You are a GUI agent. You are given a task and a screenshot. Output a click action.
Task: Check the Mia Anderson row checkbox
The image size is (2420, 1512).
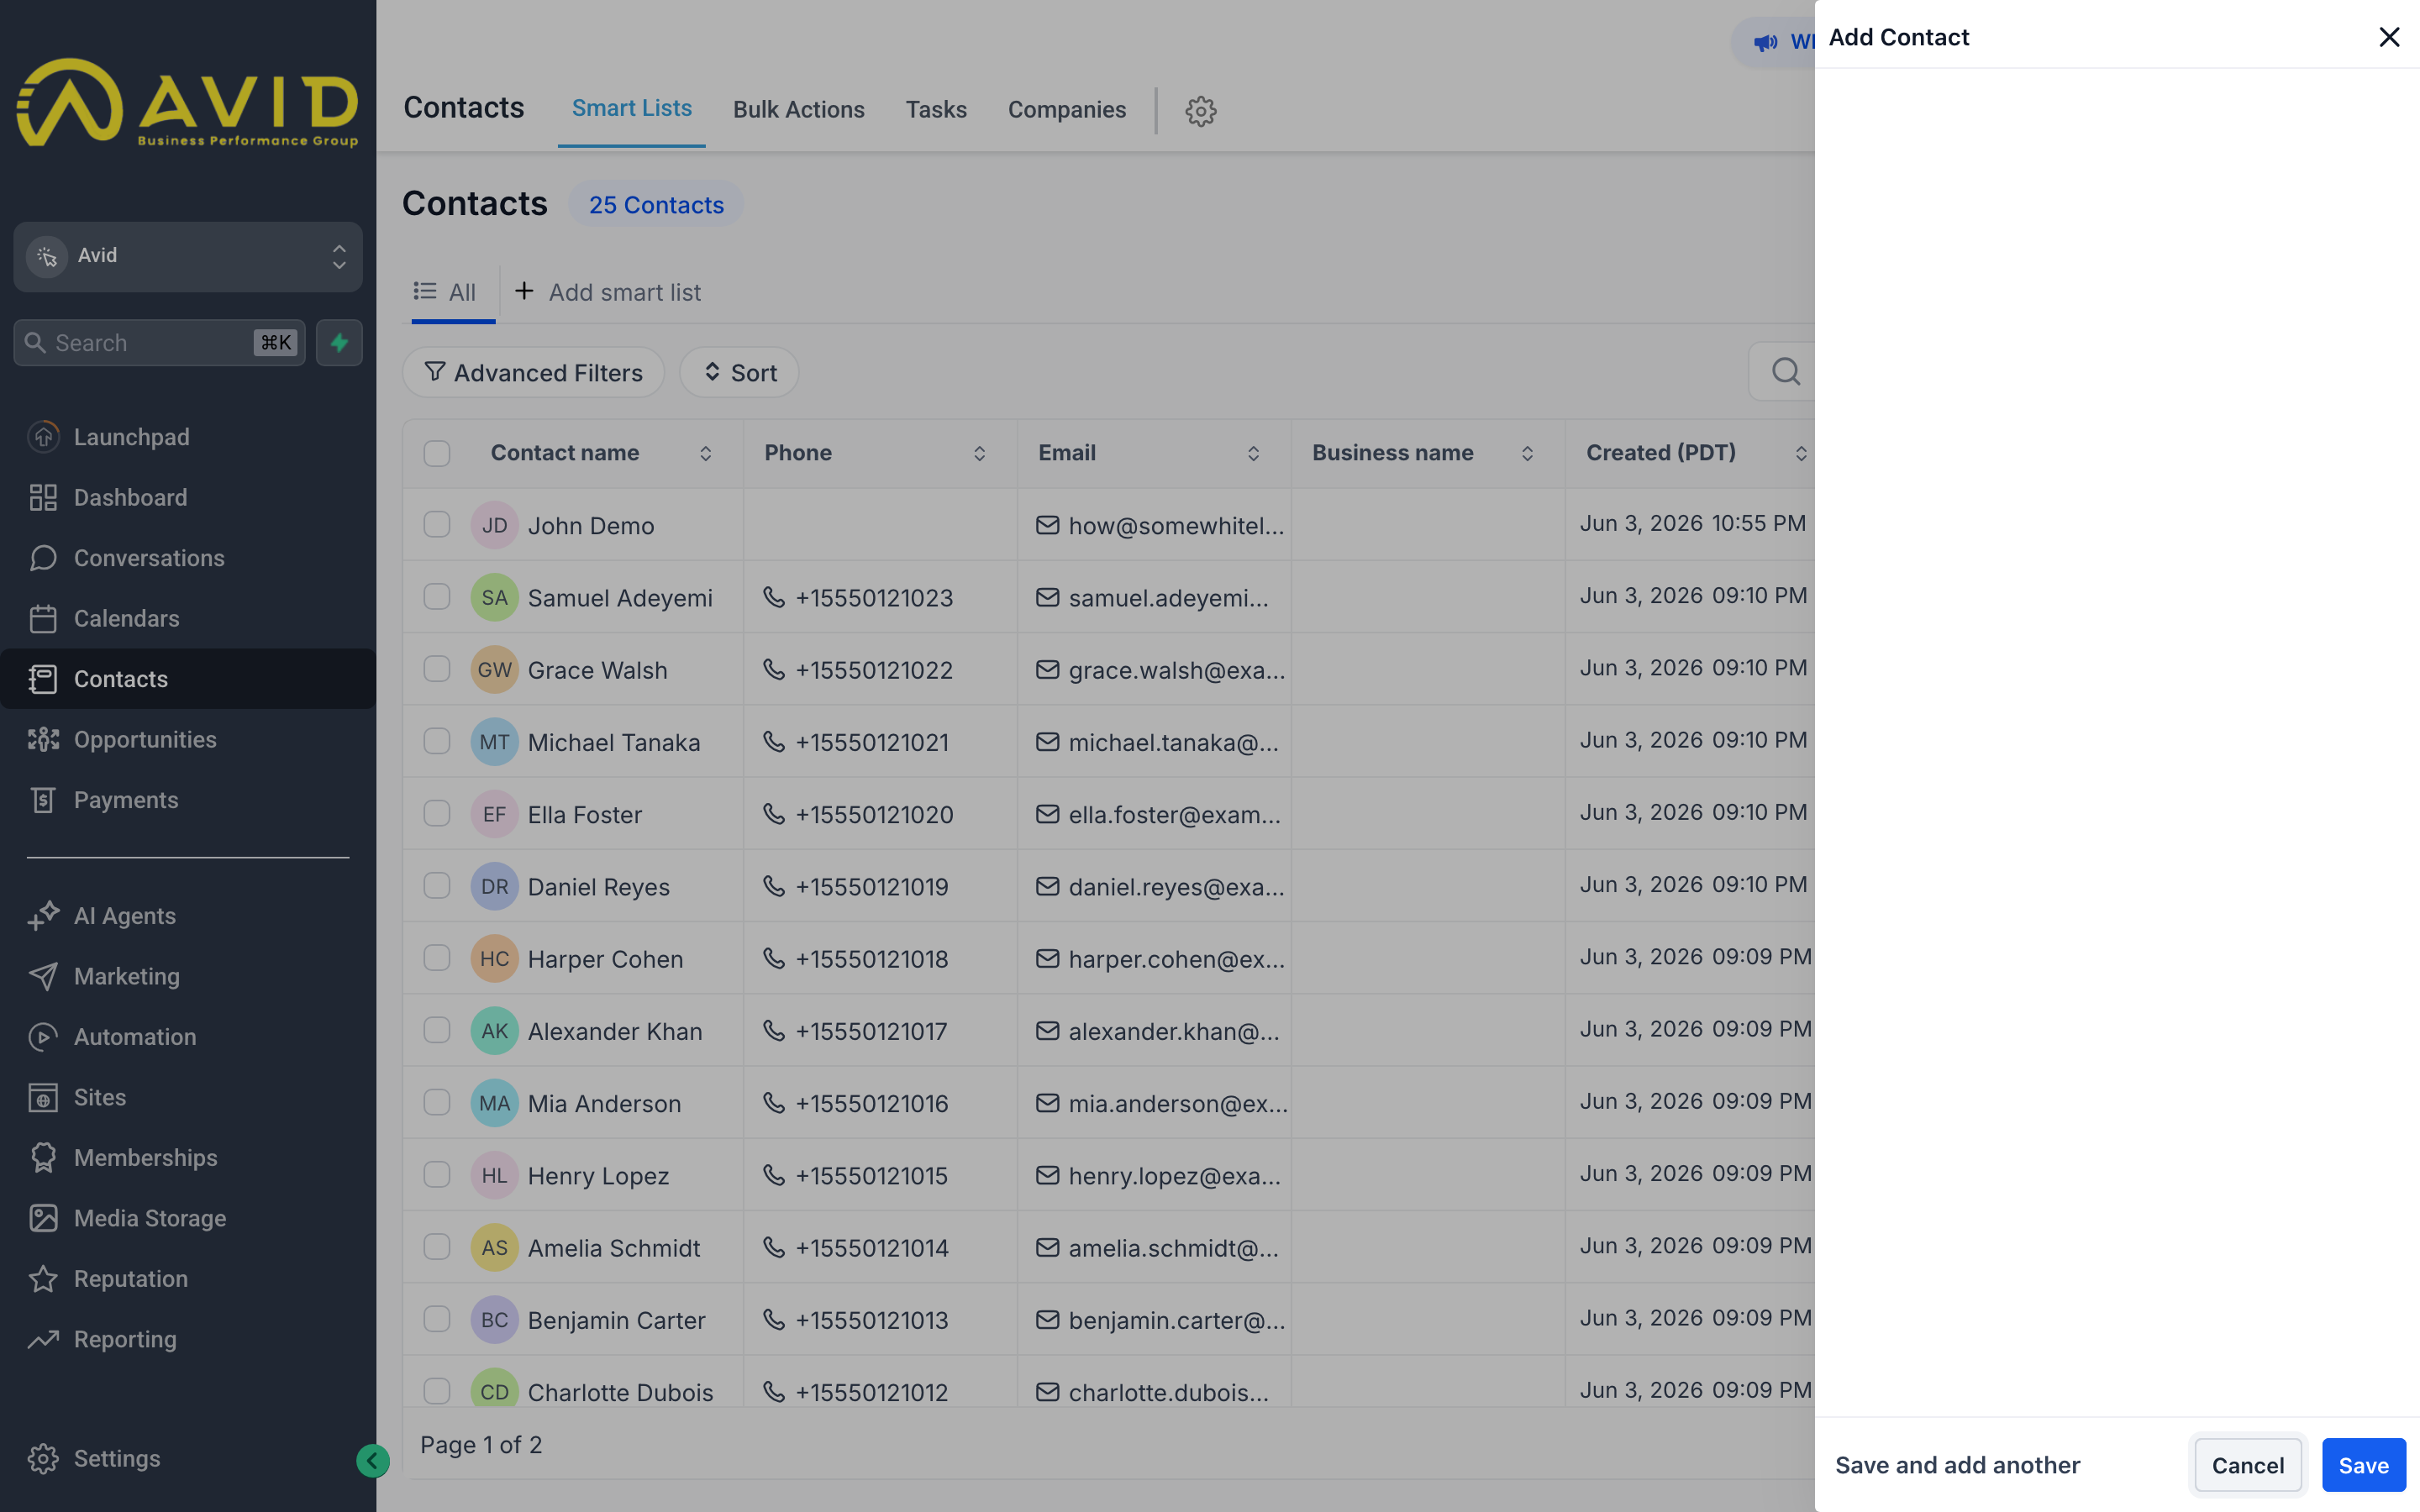[x=437, y=1102]
